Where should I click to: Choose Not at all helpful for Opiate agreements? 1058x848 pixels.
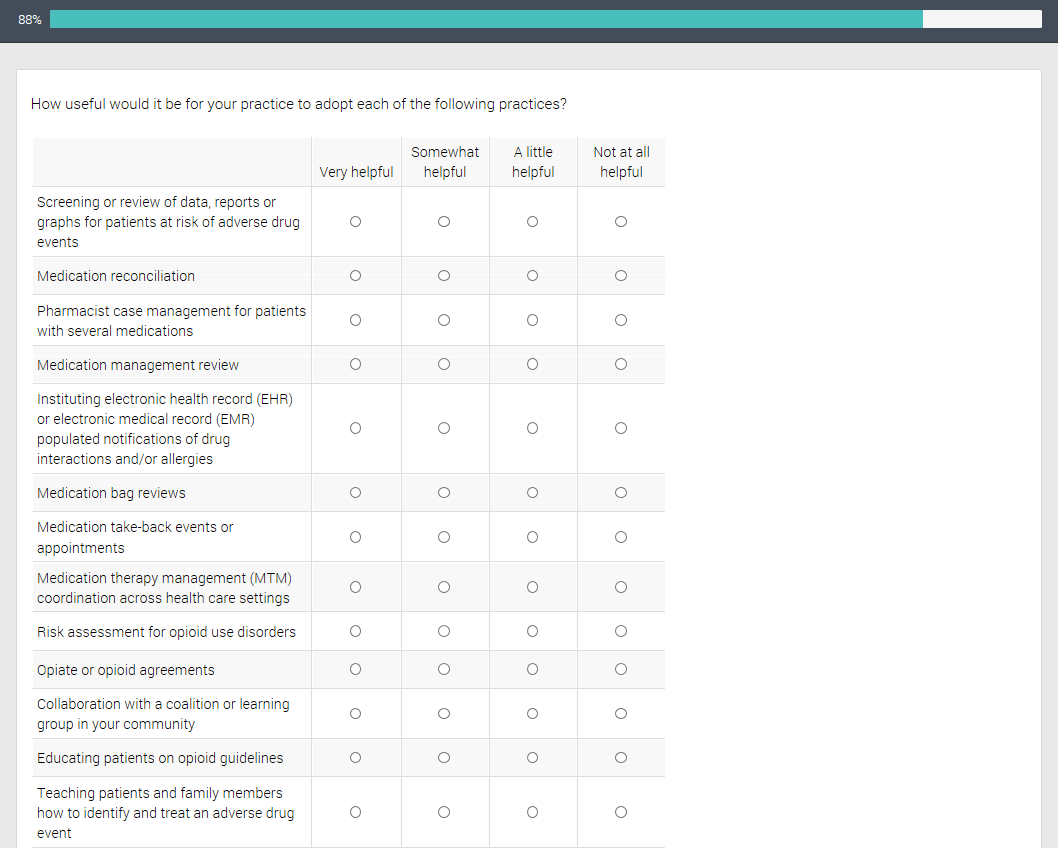point(621,669)
